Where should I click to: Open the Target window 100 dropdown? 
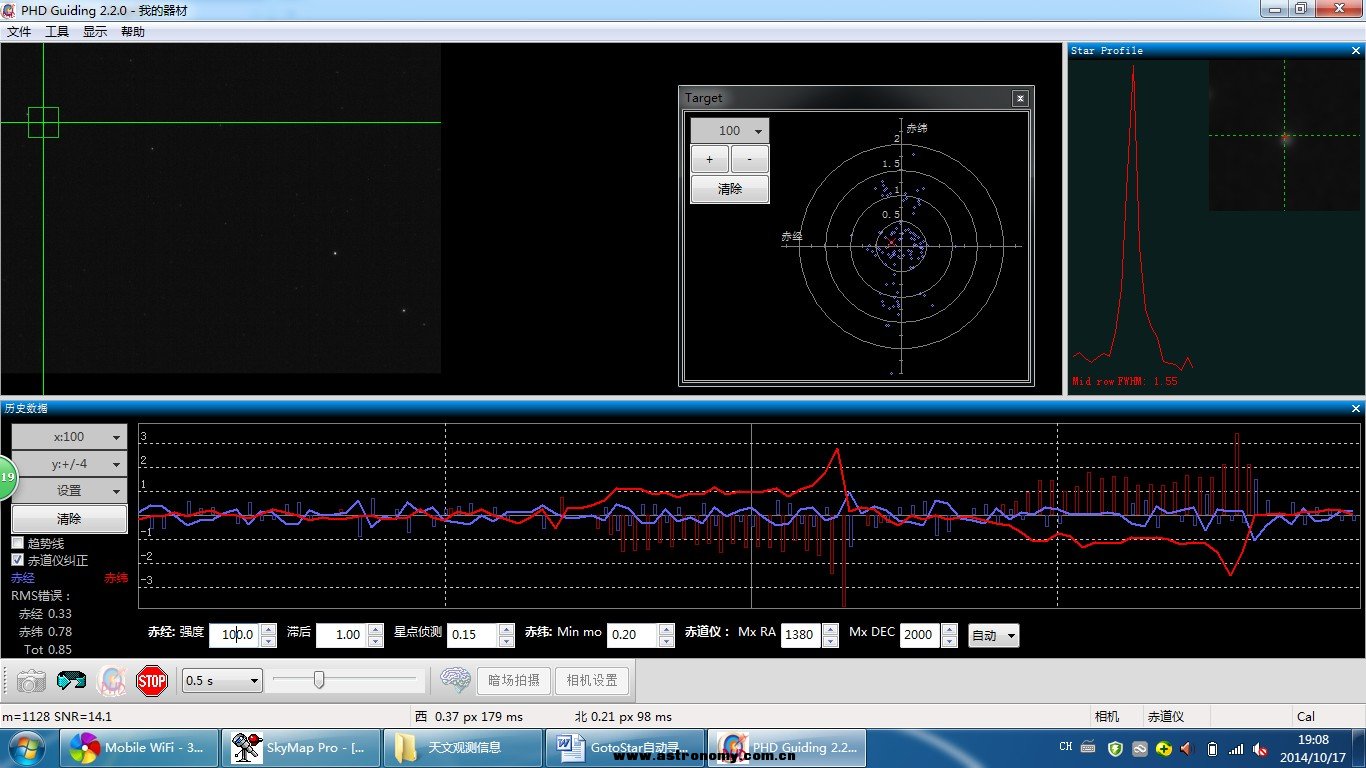click(x=730, y=131)
